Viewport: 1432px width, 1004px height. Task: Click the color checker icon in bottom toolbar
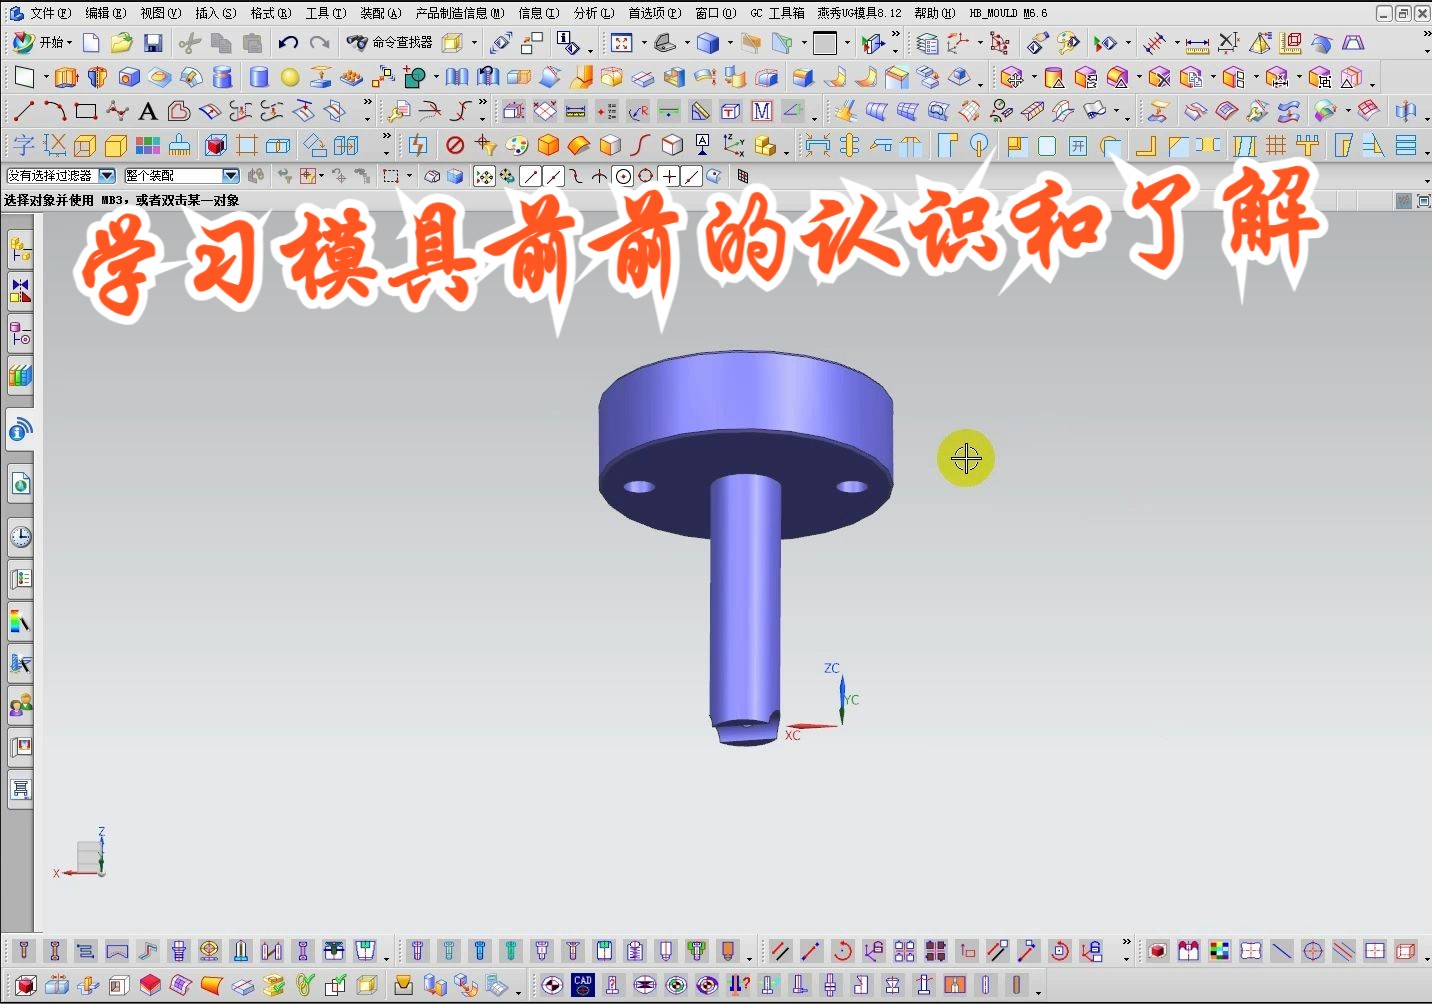point(1219,951)
